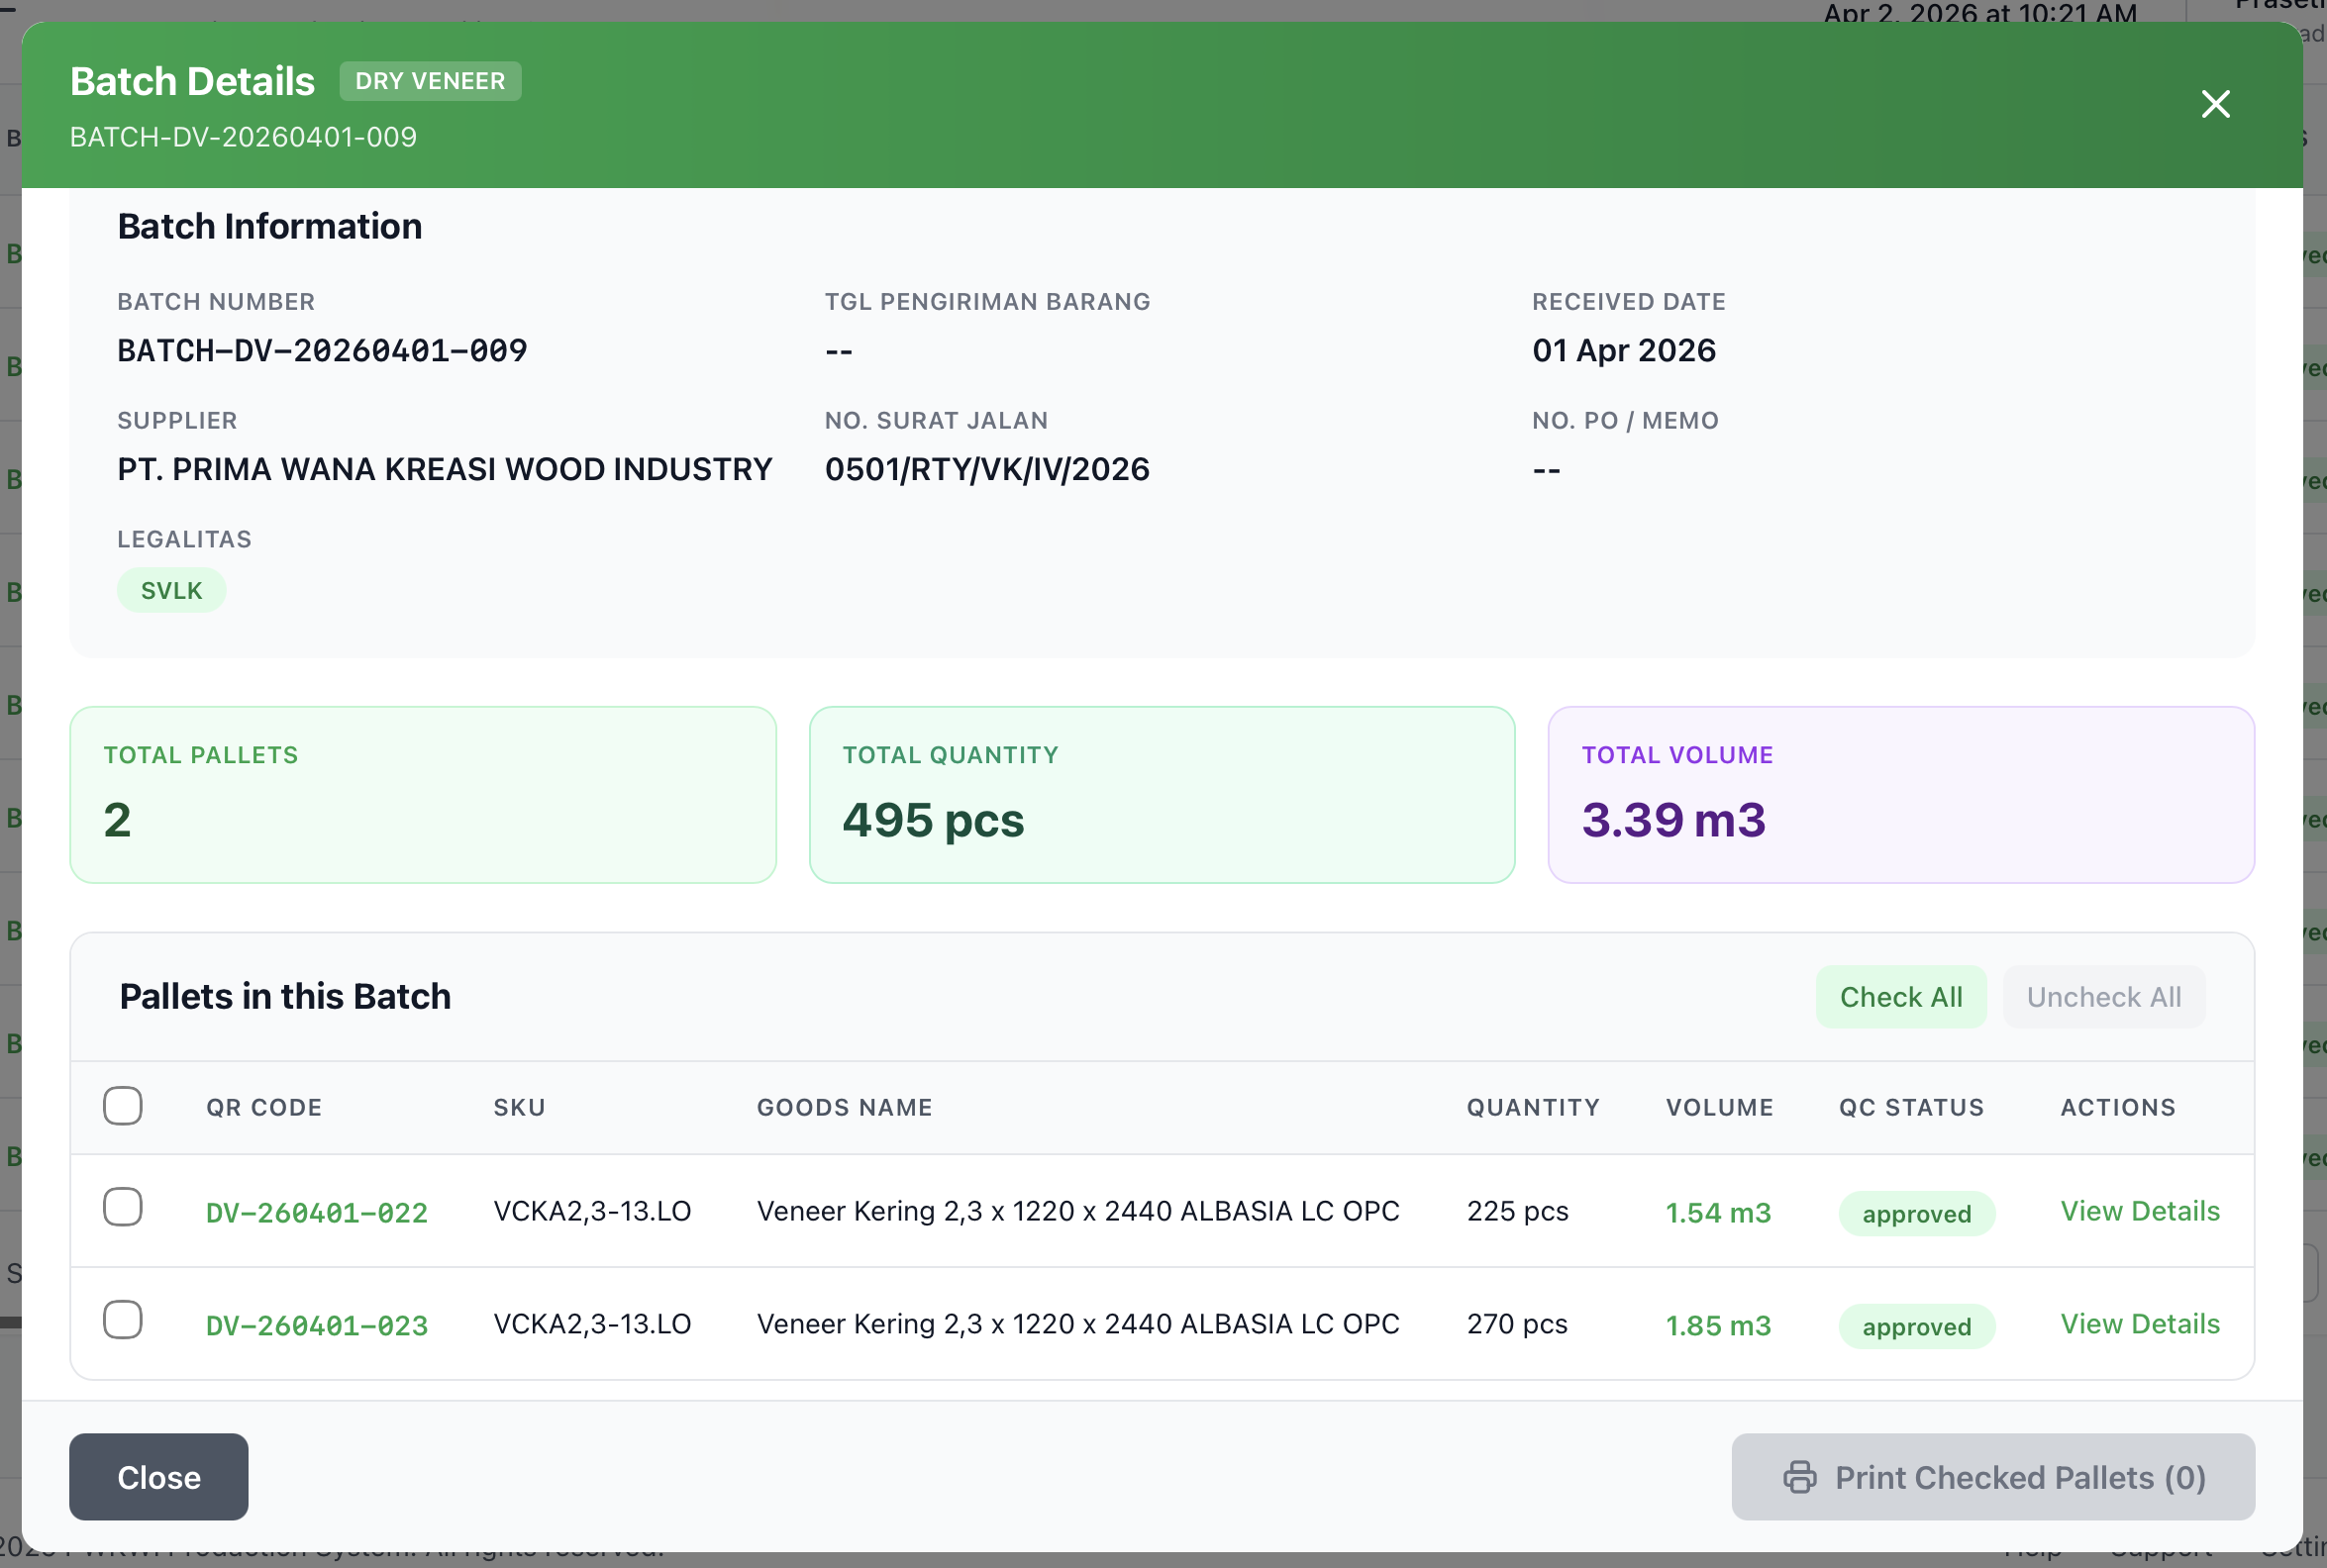Viewport: 2327px width, 1568px height.
Task: Click the SVLK legalitas tag
Action: [171, 591]
